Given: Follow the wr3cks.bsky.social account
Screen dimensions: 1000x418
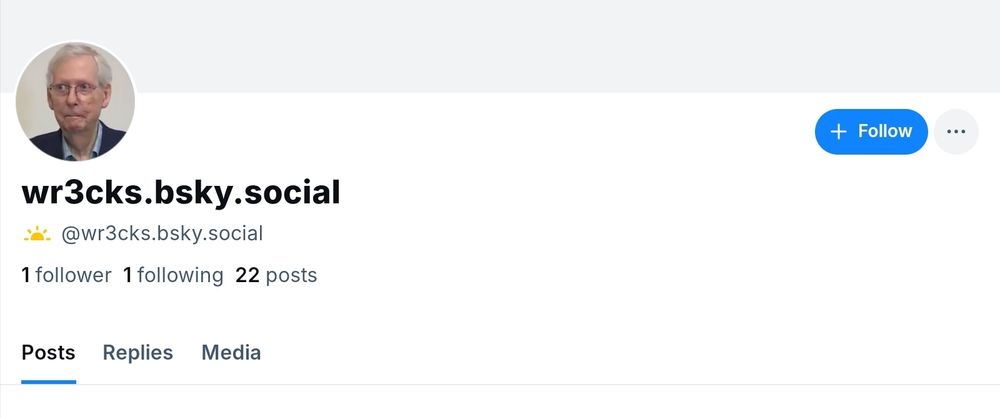Looking at the screenshot, I should point(871,132).
